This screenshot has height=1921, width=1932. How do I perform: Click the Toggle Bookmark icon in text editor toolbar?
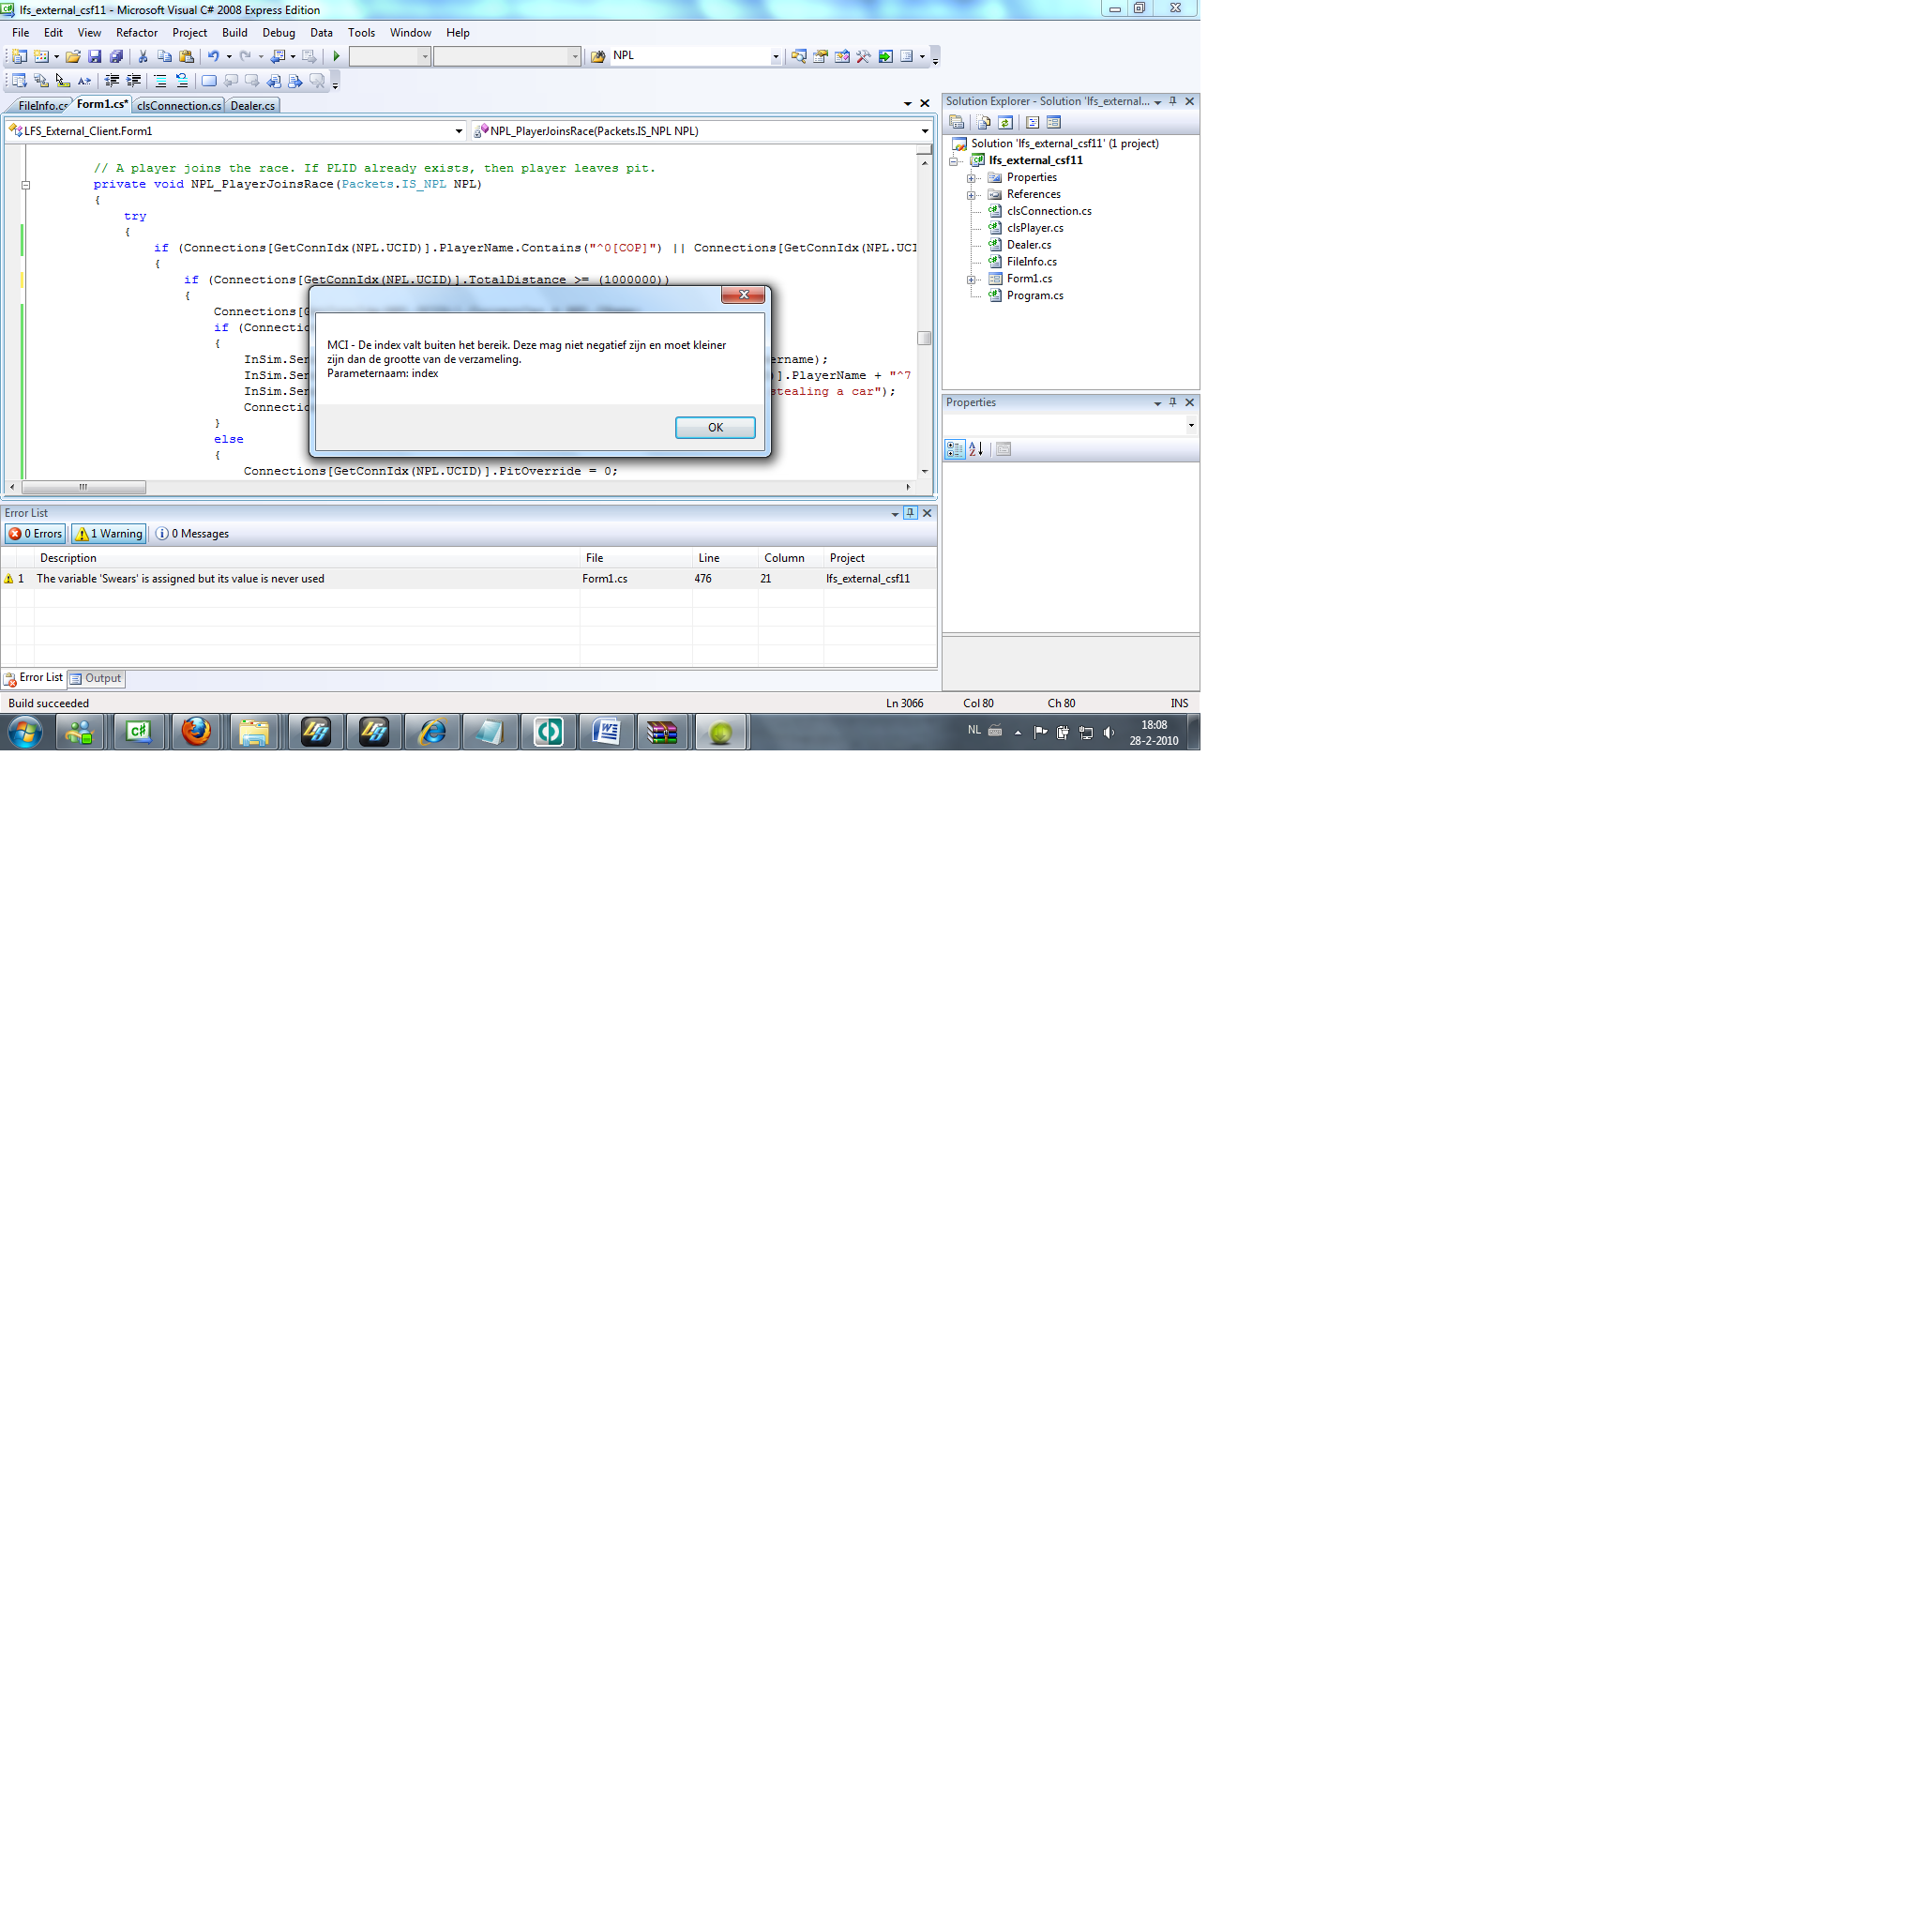coord(209,82)
